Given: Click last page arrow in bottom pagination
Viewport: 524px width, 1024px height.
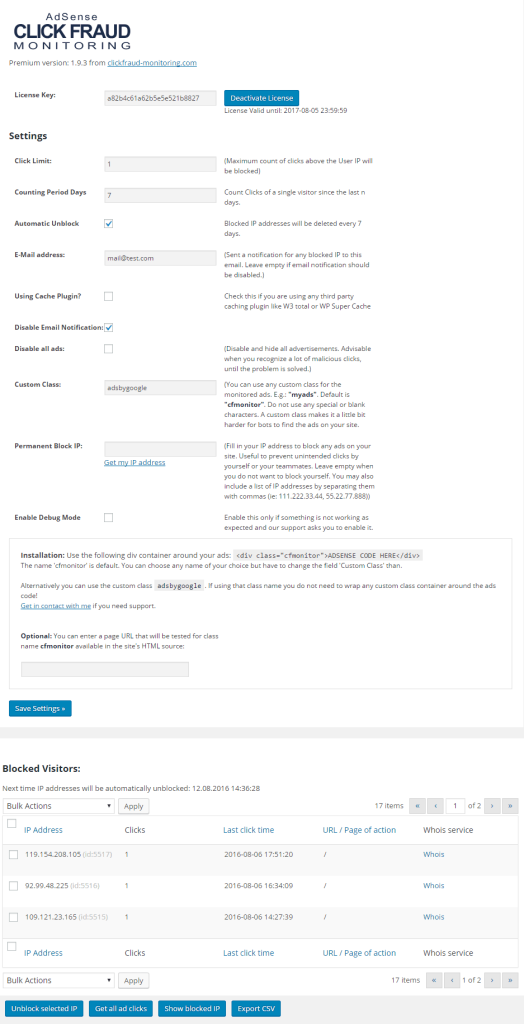Looking at the screenshot, I should pos(510,980).
